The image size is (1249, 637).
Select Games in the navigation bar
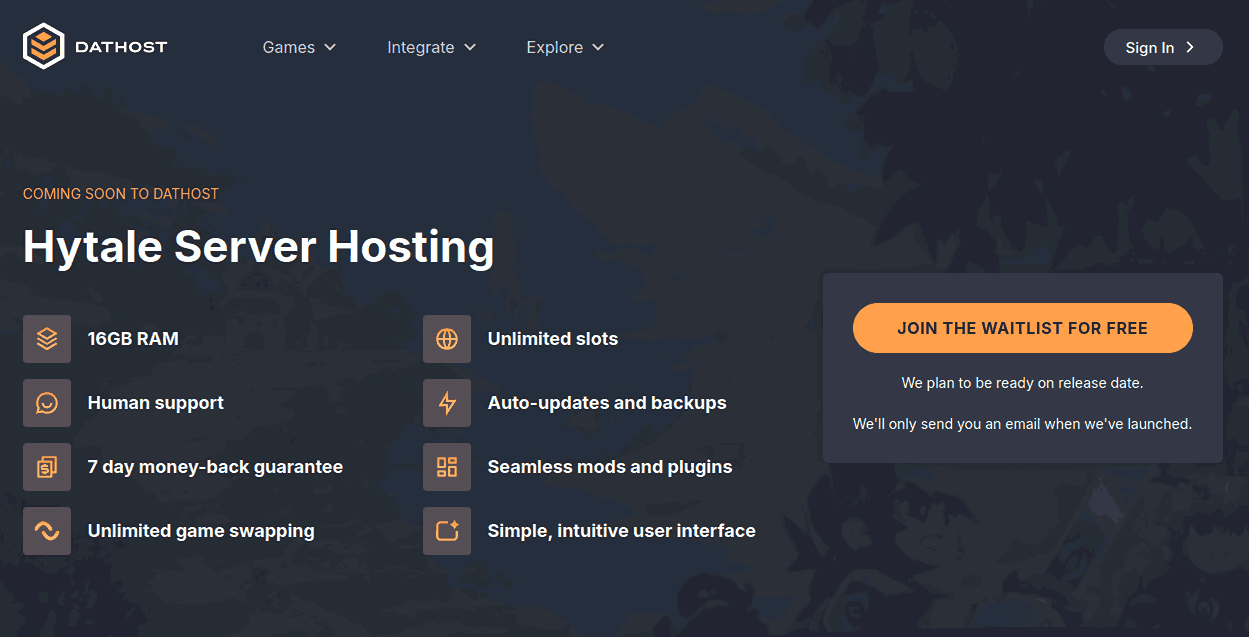click(x=288, y=47)
